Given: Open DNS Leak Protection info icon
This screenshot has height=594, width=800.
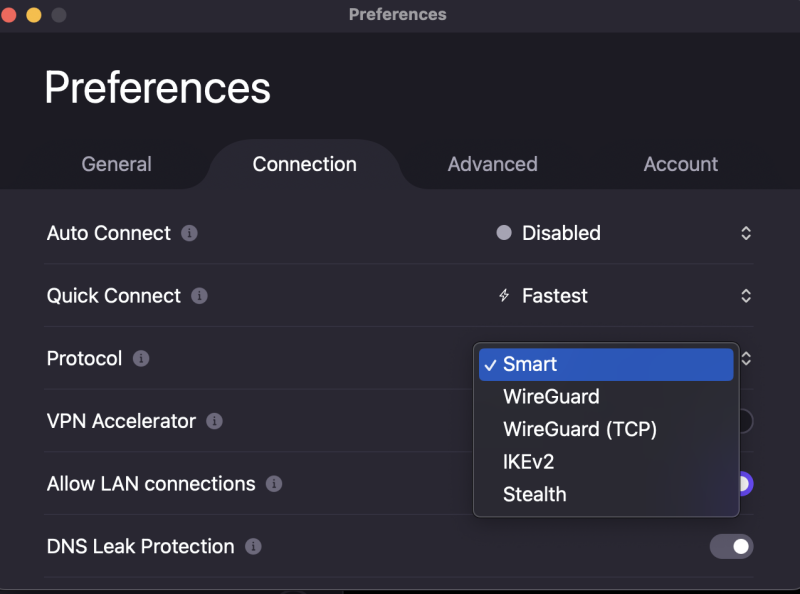Looking at the screenshot, I should tap(253, 547).
